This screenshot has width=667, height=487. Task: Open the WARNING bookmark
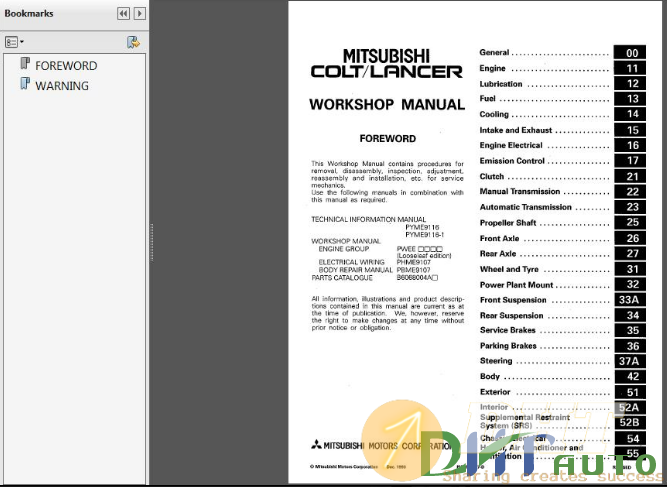62,85
